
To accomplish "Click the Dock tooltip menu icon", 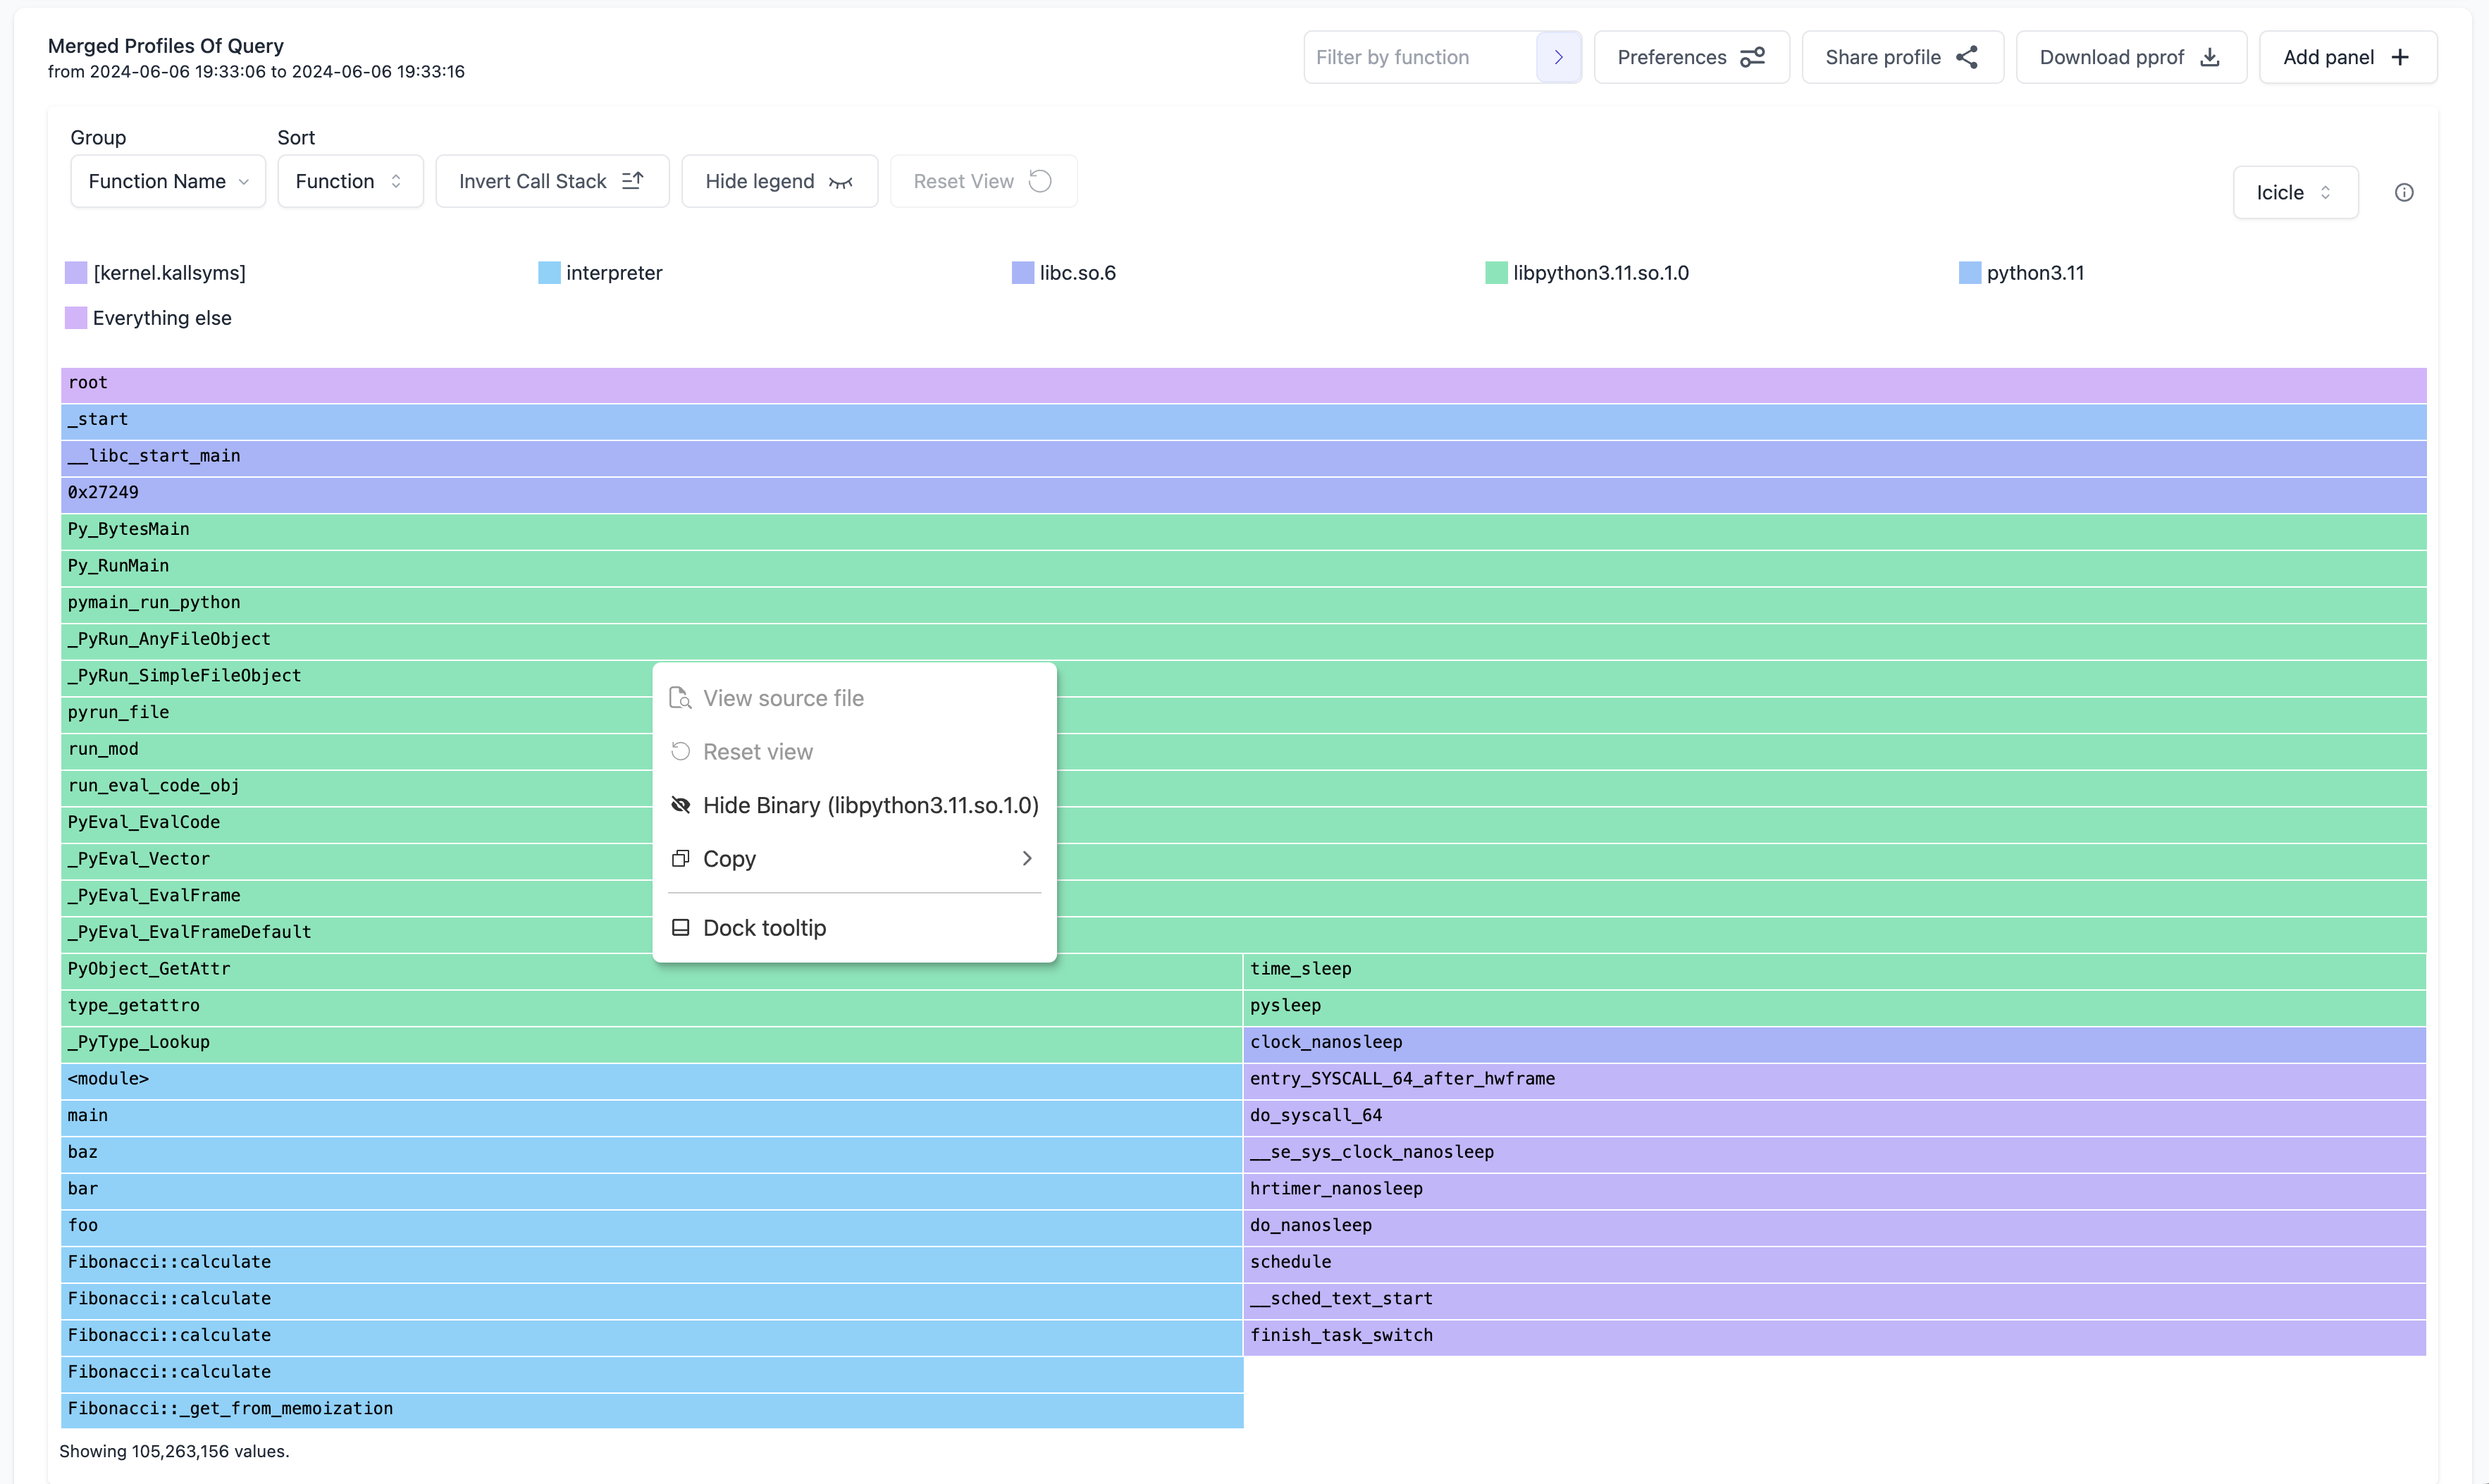I will 681,928.
